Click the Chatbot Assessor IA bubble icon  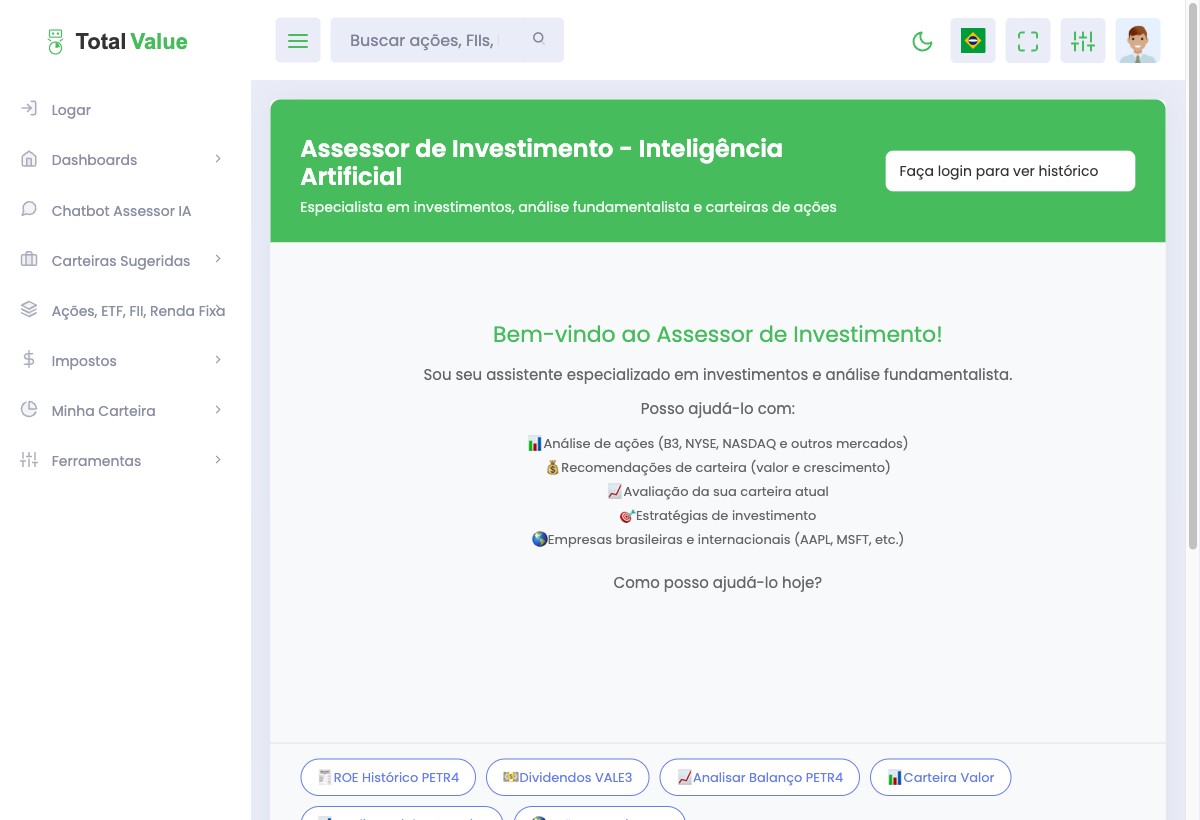(x=29, y=210)
